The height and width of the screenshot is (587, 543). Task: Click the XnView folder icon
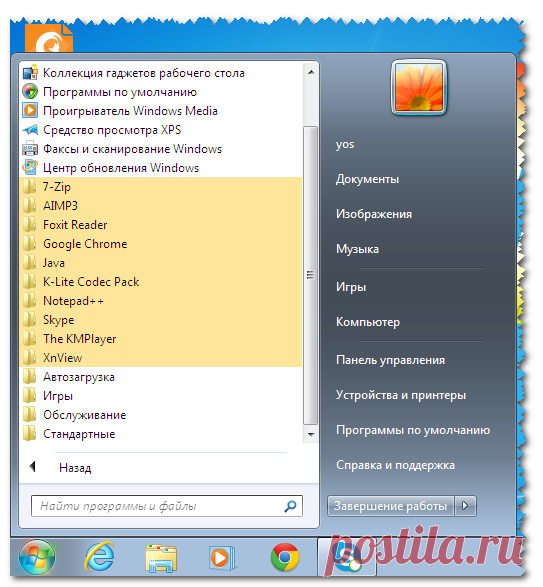pyautogui.click(x=30, y=358)
